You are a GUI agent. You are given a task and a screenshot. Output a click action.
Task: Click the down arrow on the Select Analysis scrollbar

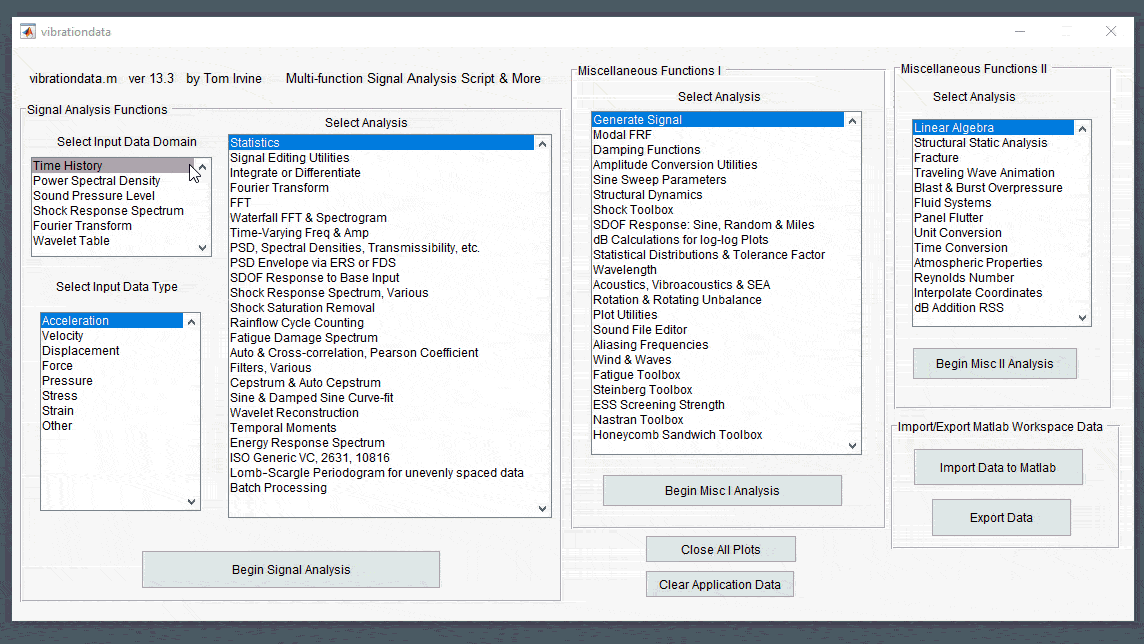pyautogui.click(x=541, y=508)
